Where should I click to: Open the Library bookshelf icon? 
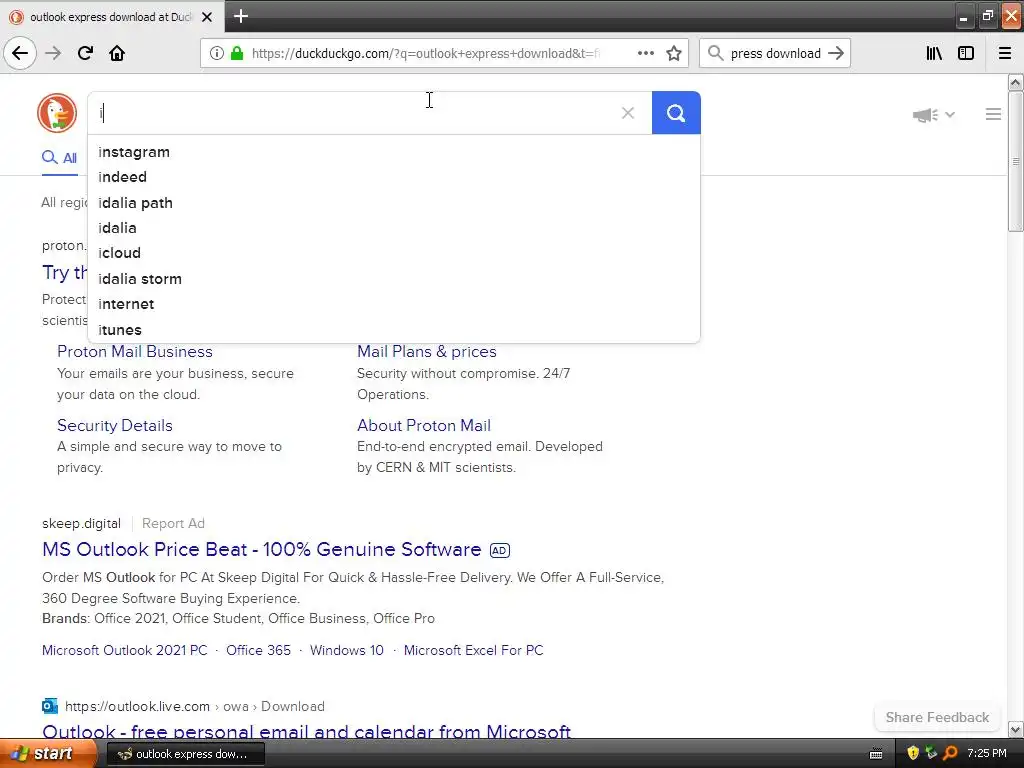[934, 53]
